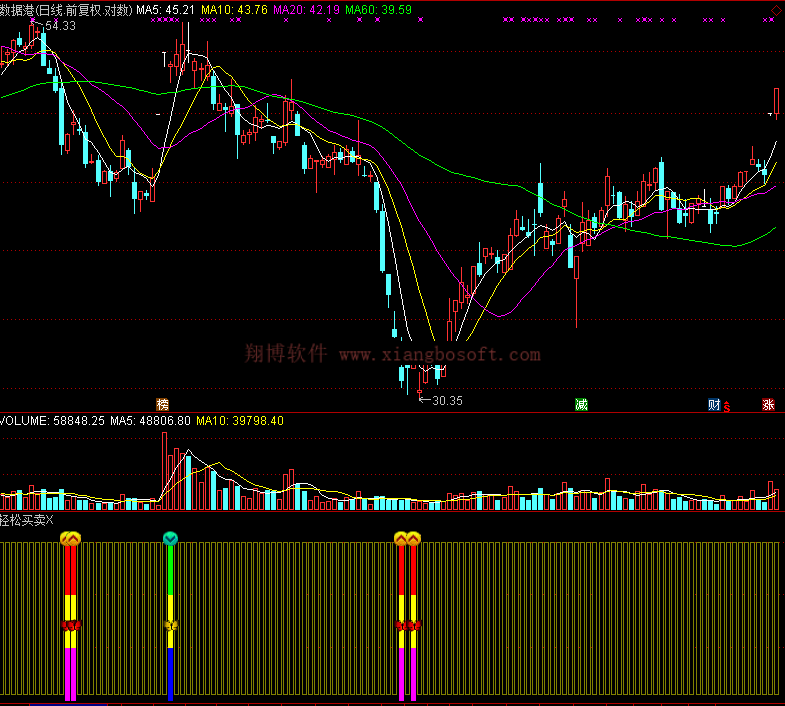785x706 pixels.
Task: Click the red diamond icon at top right
Action: coord(775,10)
